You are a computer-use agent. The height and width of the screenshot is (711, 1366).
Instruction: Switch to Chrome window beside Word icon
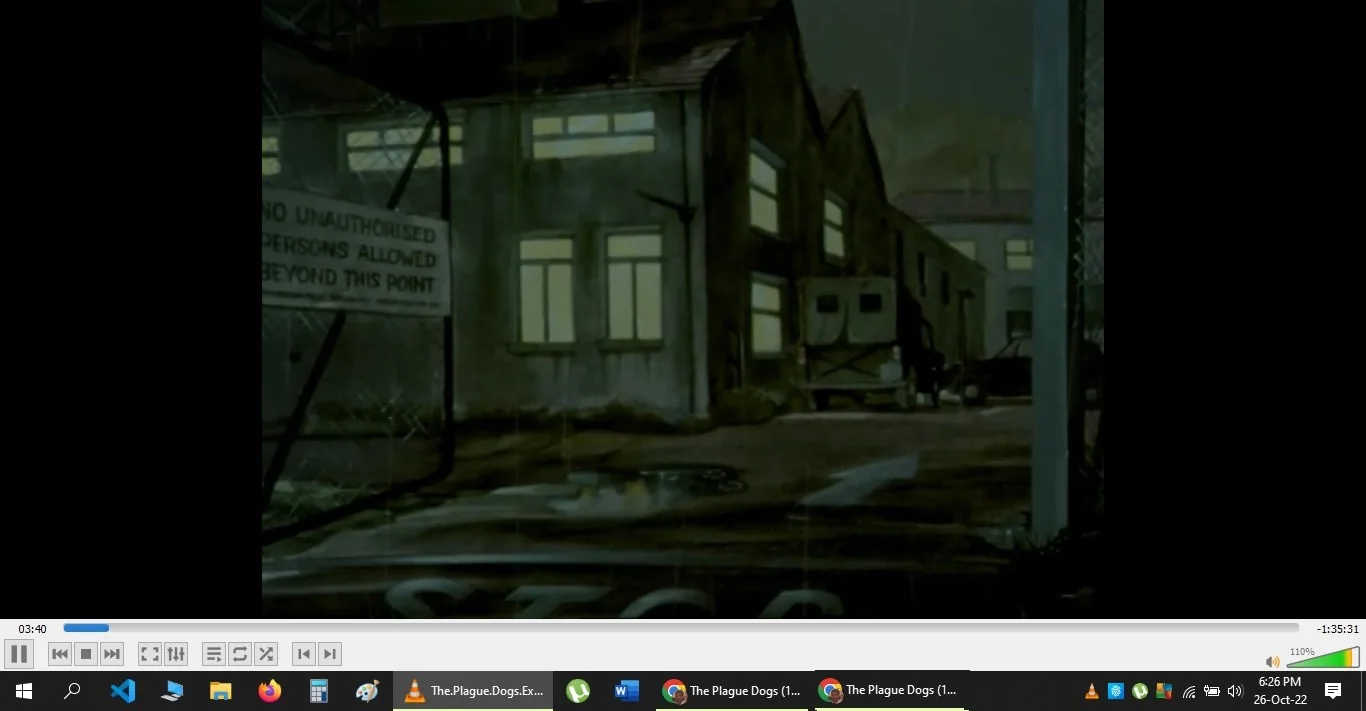[732, 691]
